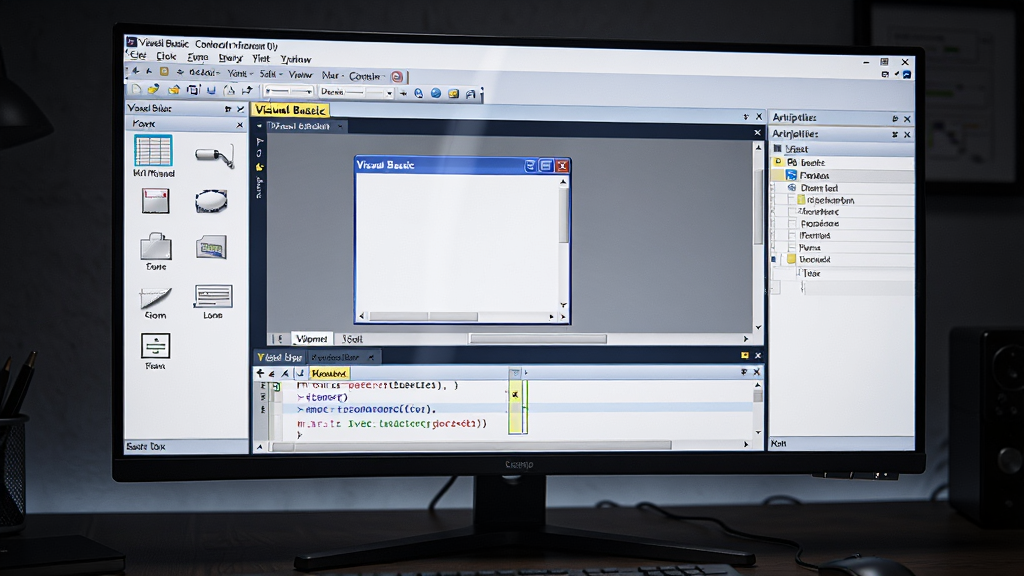
Task: Click the yellow highlighted 'Hoaobrd' button
Action: click(x=329, y=373)
